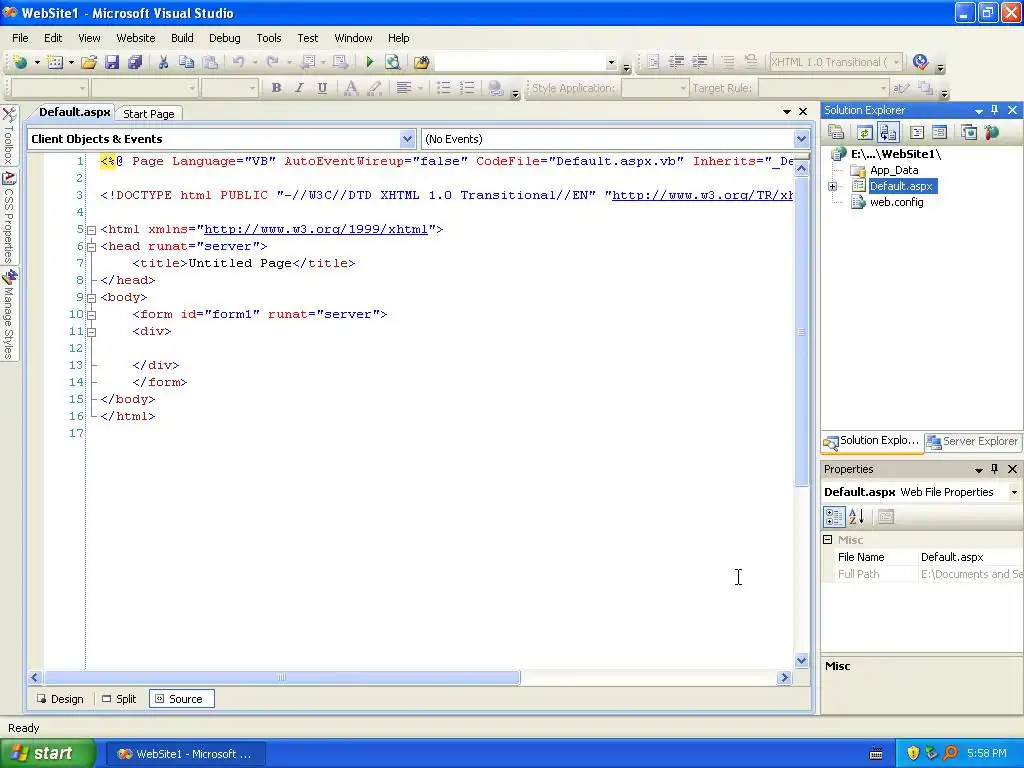1024x768 pixels.
Task: Open the Client Objects & Events dropdown
Action: click(x=407, y=138)
